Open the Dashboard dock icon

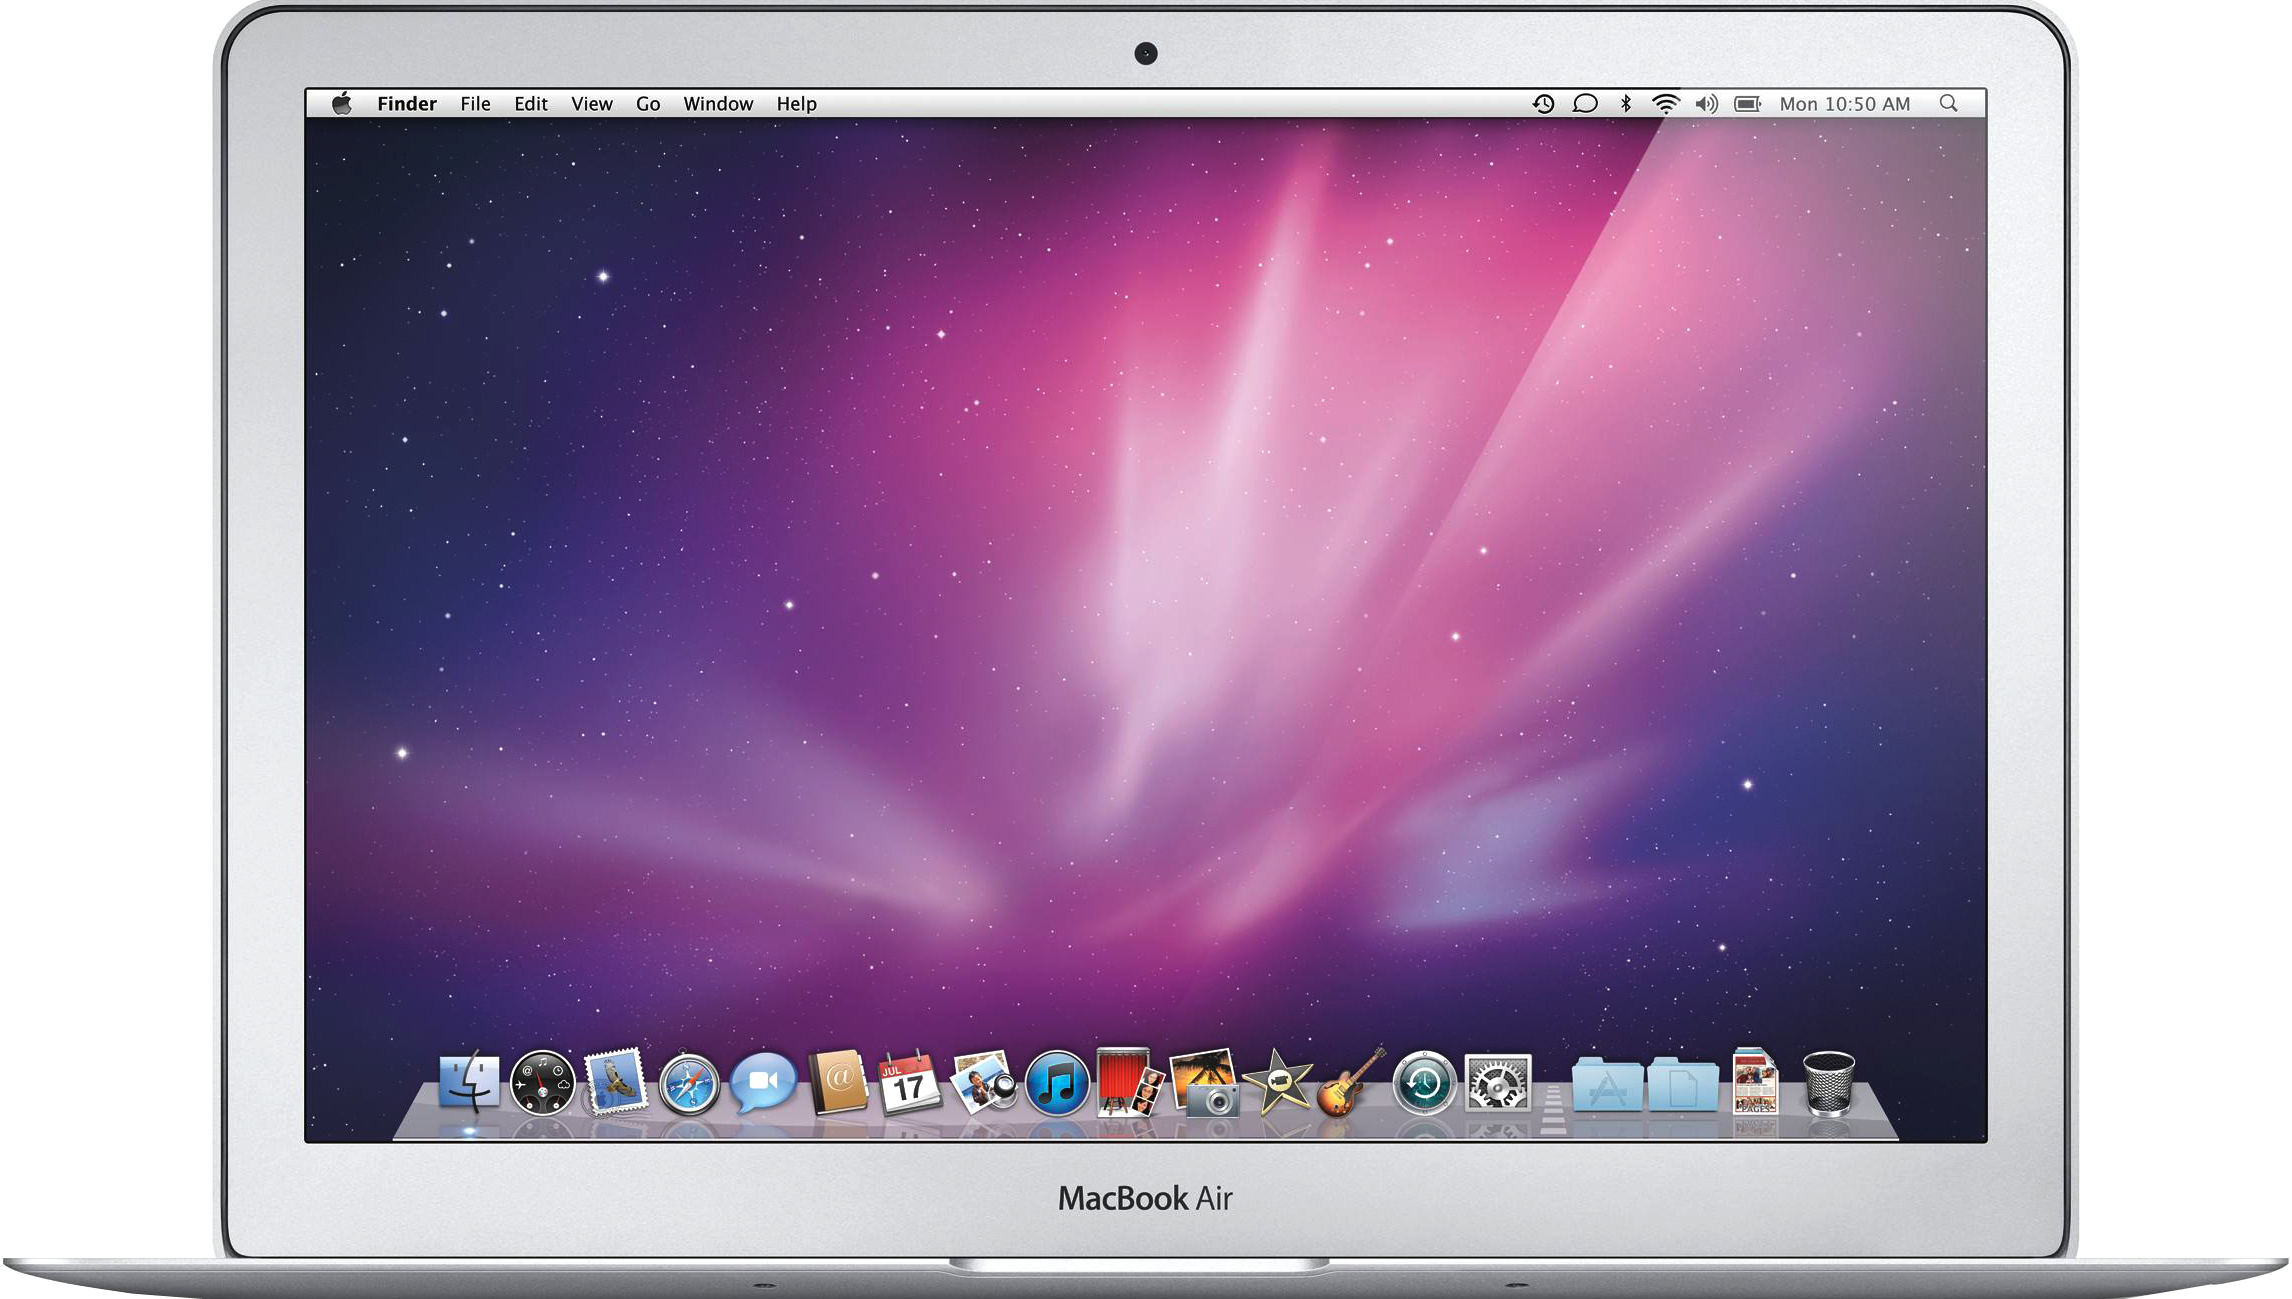[x=542, y=1084]
